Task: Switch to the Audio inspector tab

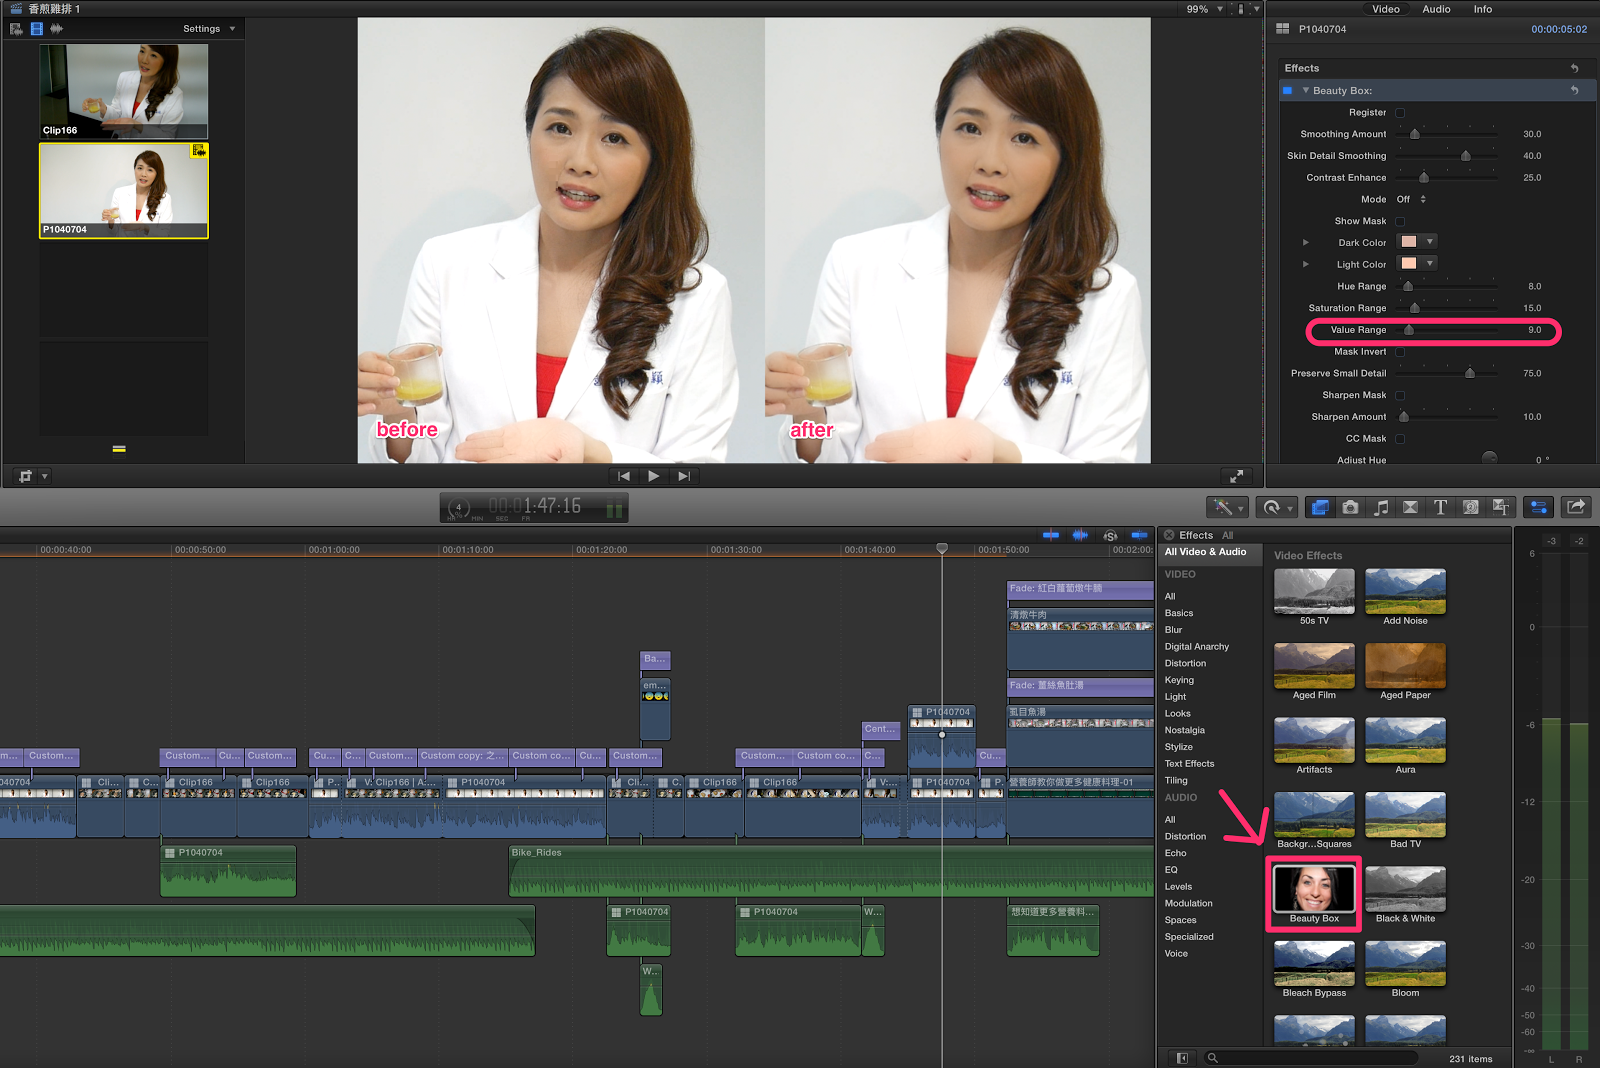Action: click(x=1436, y=9)
